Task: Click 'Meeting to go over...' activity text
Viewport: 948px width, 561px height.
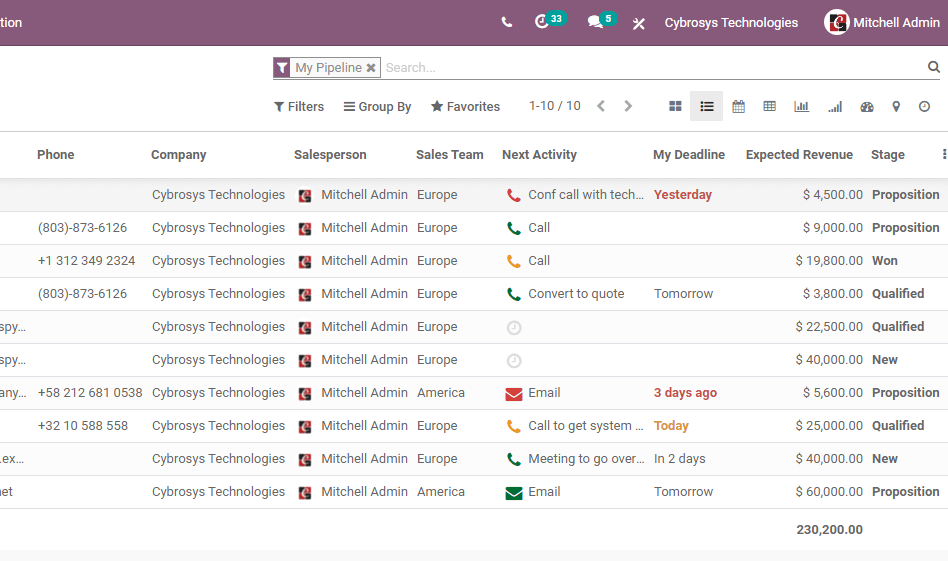Action: click(586, 459)
